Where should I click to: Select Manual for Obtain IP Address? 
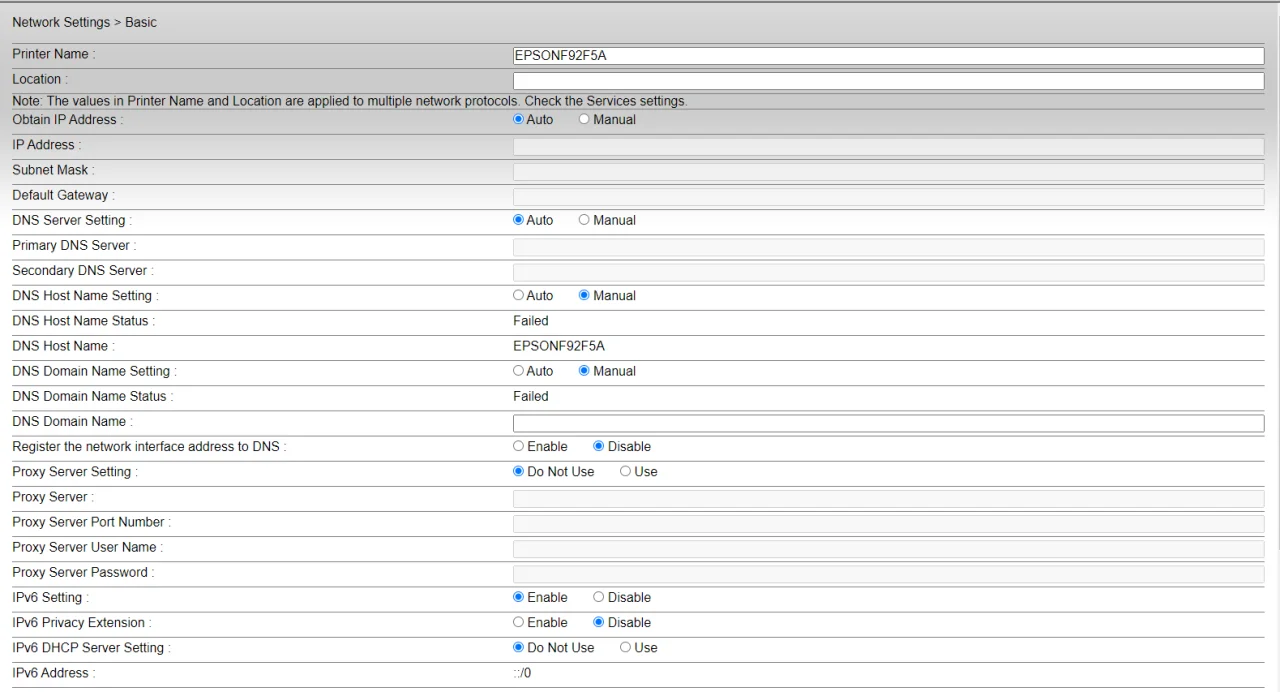(x=584, y=120)
